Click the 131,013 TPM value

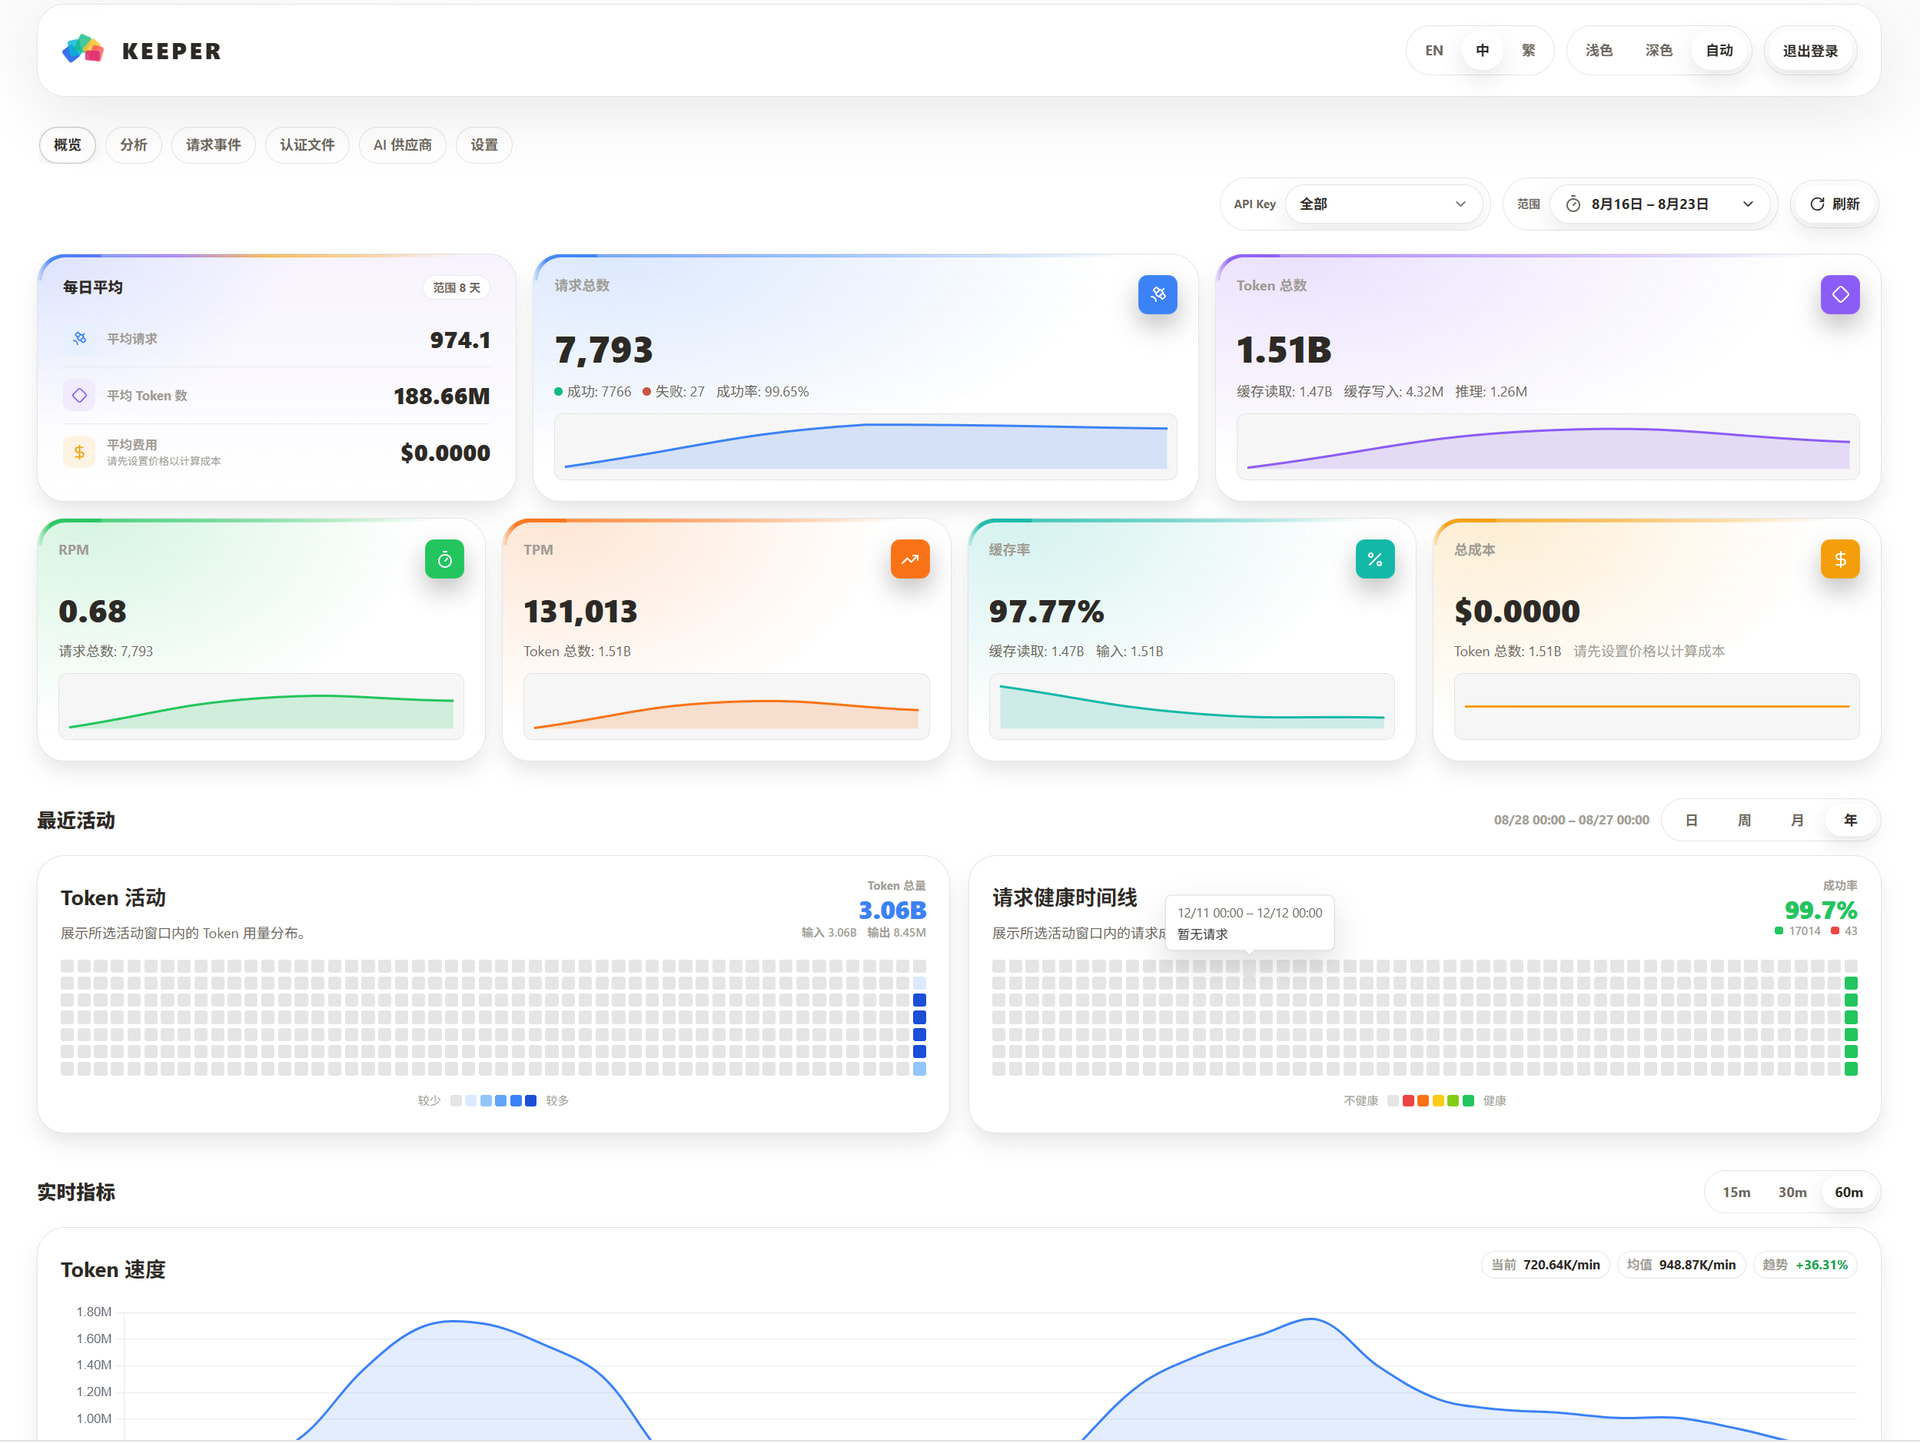click(580, 611)
